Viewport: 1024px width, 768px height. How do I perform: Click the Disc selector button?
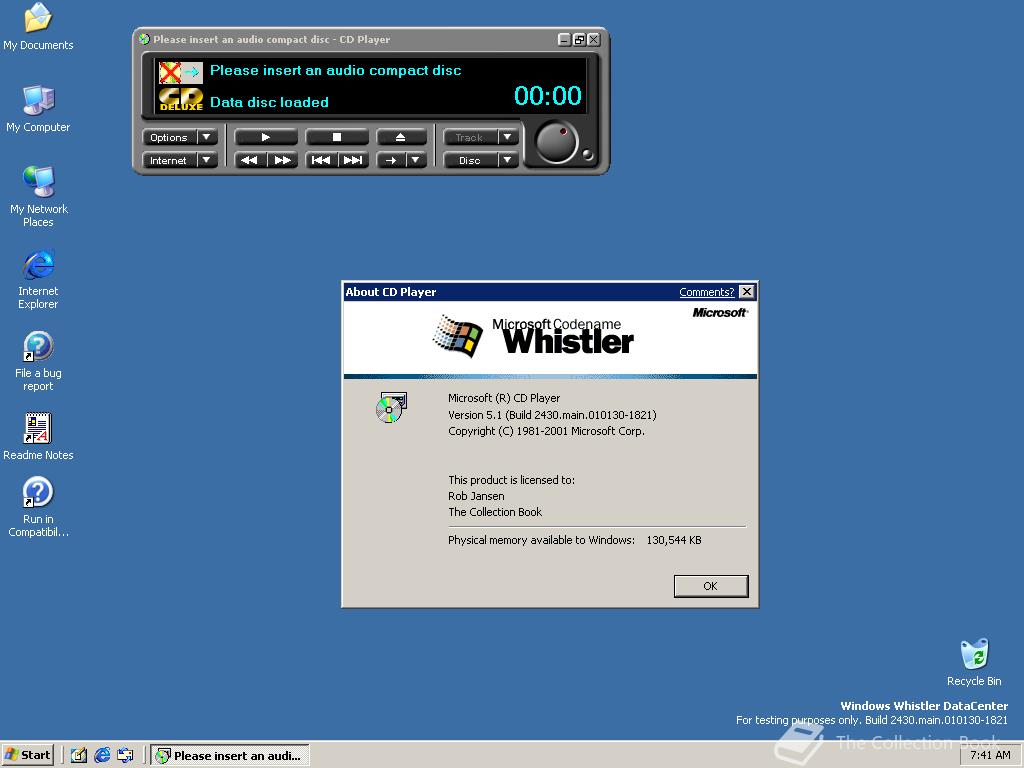(x=470, y=160)
